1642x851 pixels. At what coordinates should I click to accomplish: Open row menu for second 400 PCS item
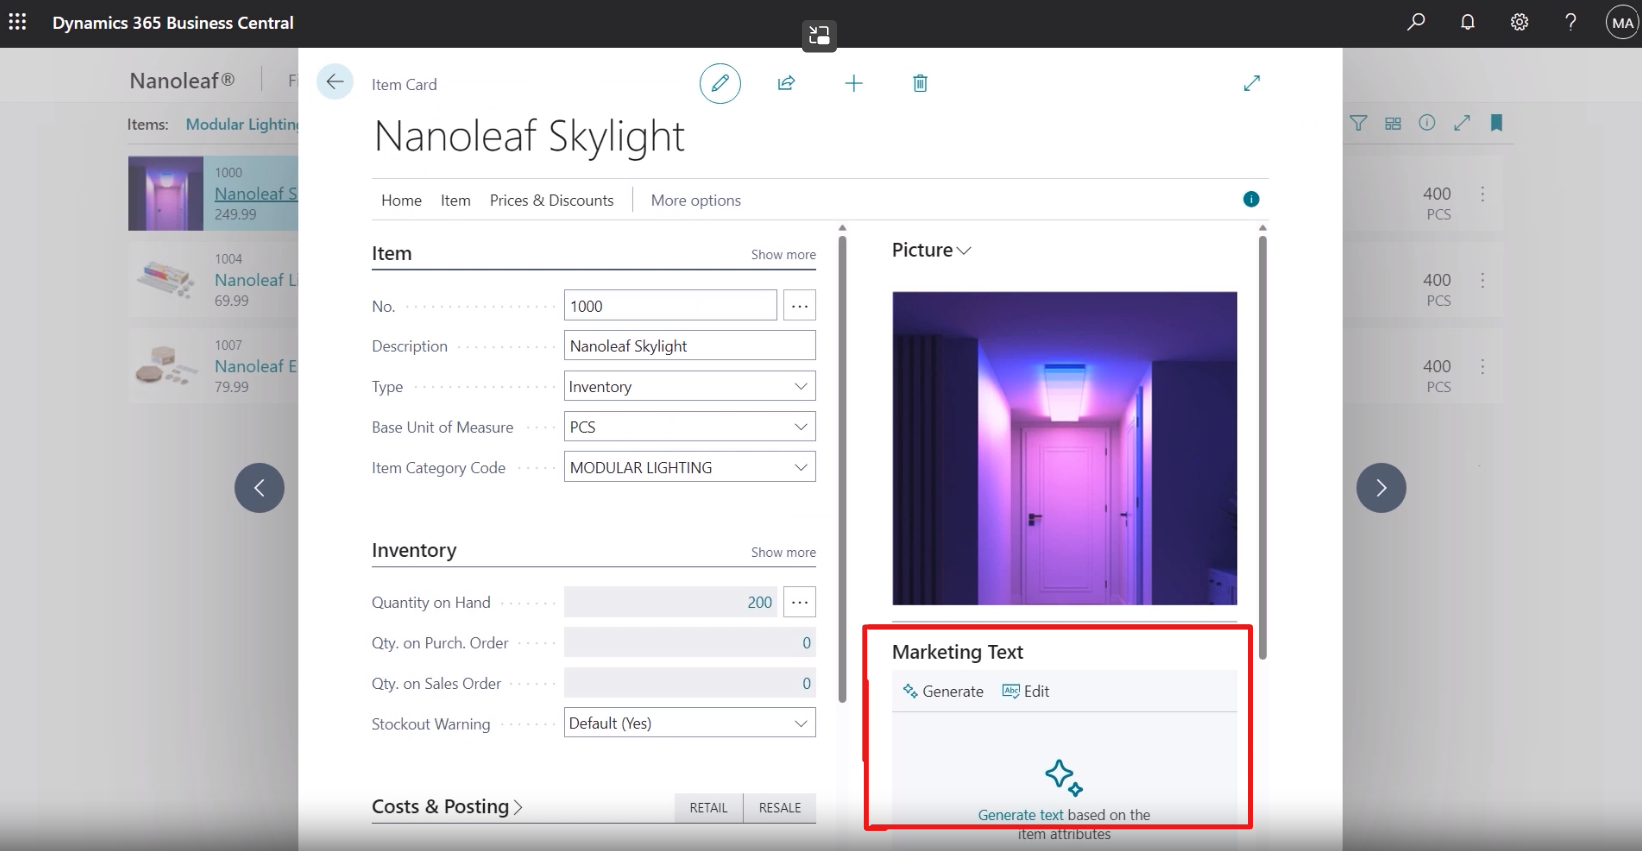click(1482, 281)
